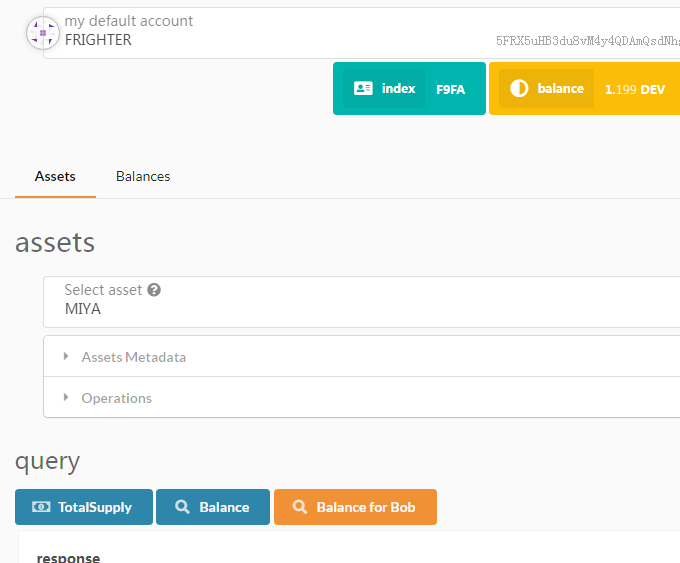Open the Select asset dropdown showing MIYA
680x563 pixels.
pyautogui.click(x=362, y=302)
